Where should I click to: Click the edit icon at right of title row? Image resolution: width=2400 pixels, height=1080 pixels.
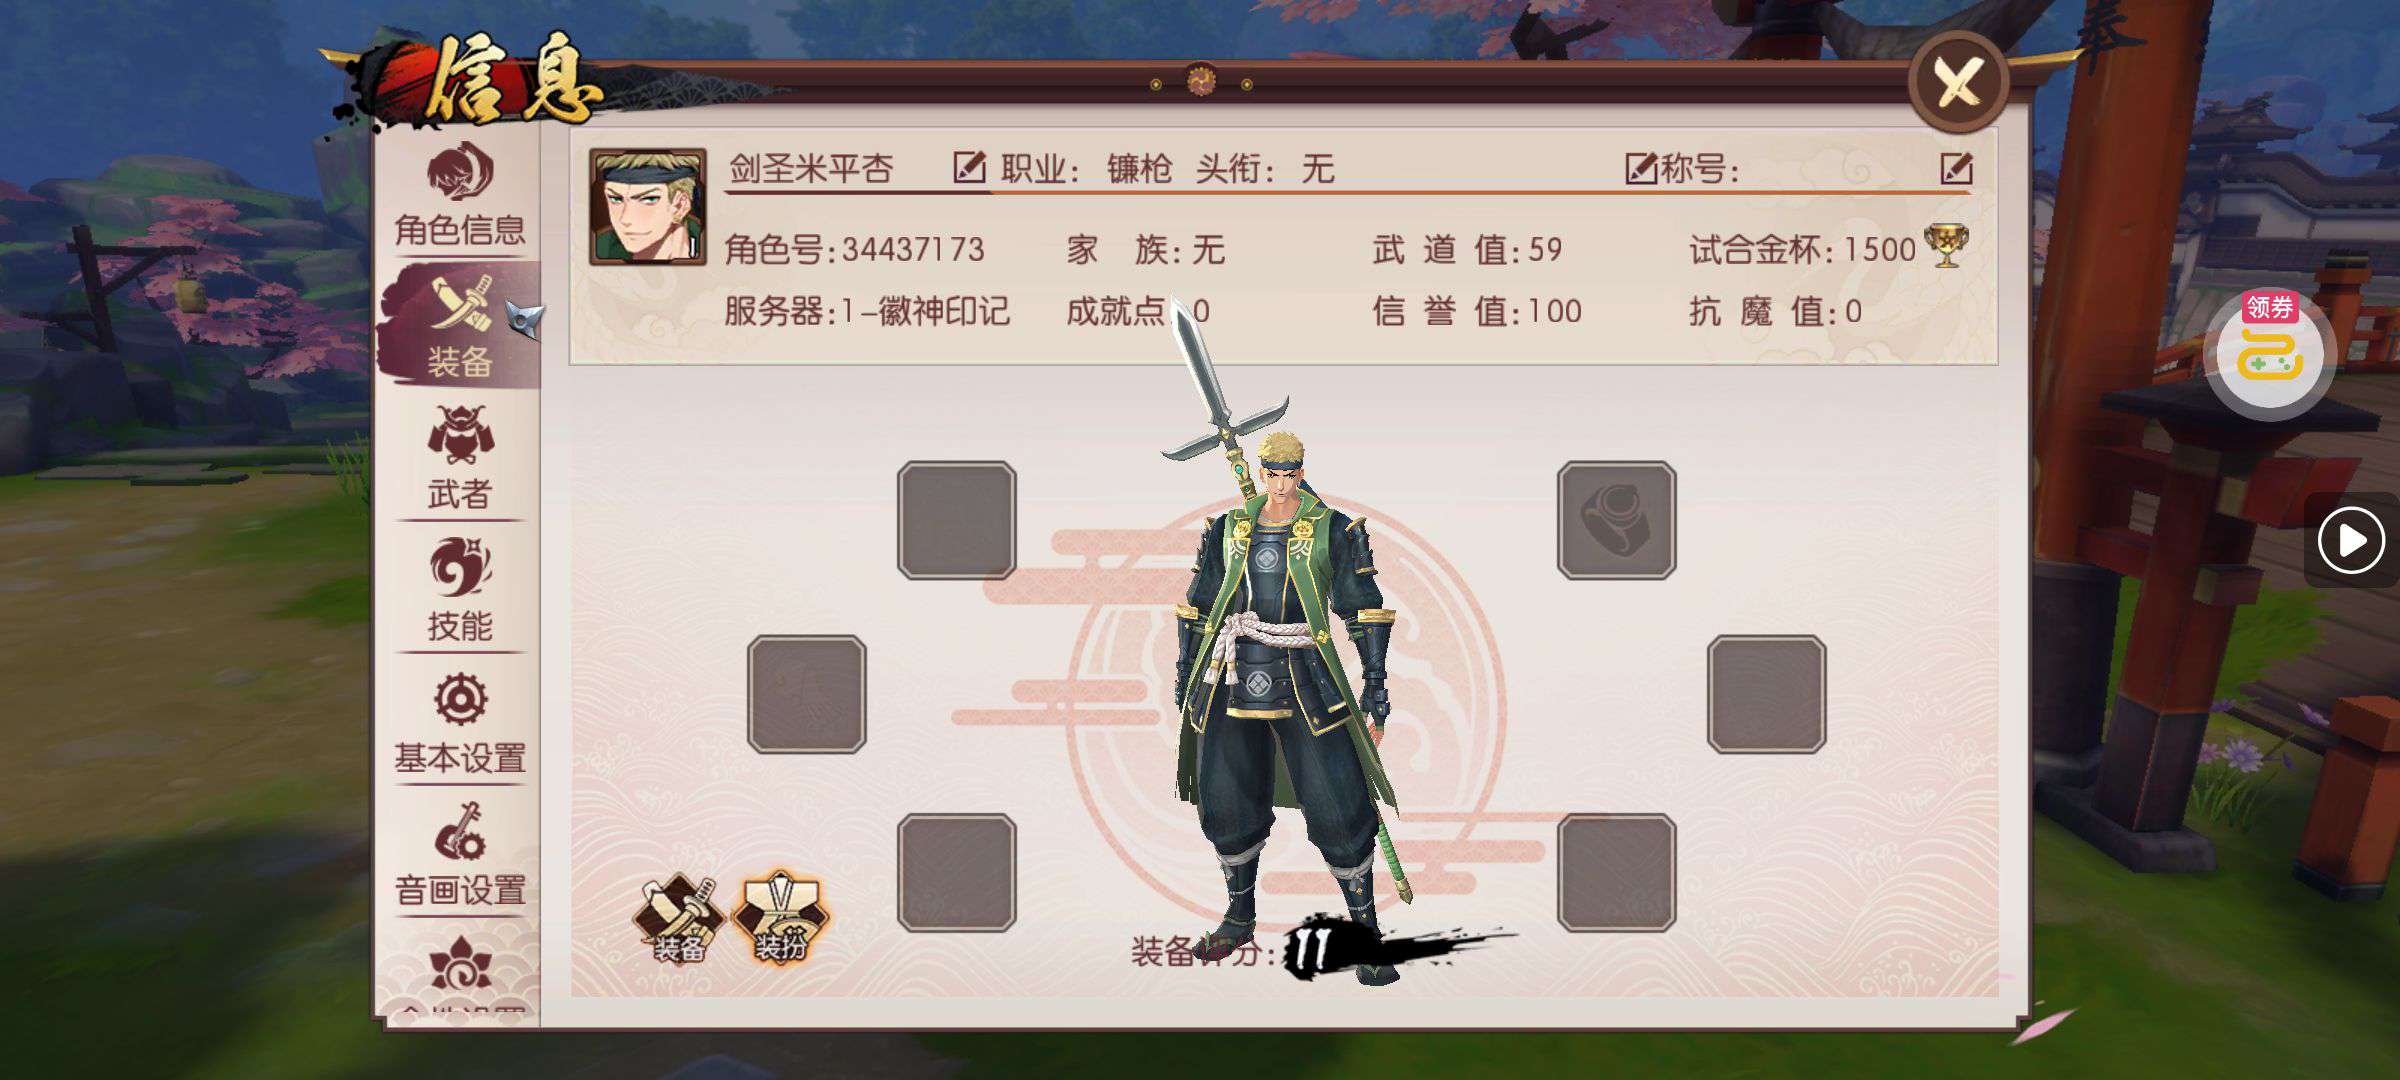coord(1956,168)
